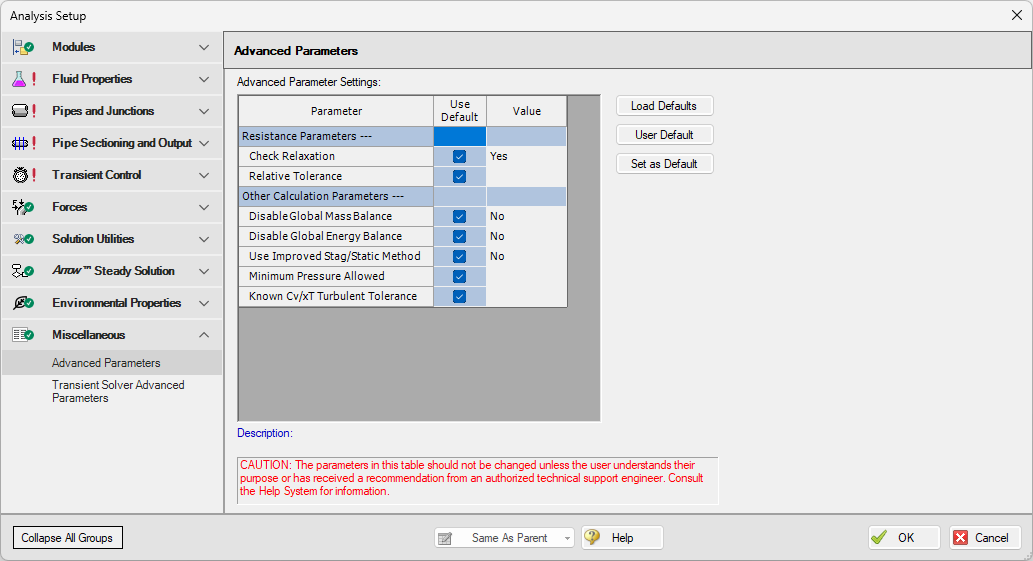Select the Modules group label
This screenshot has width=1033, height=561.
click(x=74, y=47)
